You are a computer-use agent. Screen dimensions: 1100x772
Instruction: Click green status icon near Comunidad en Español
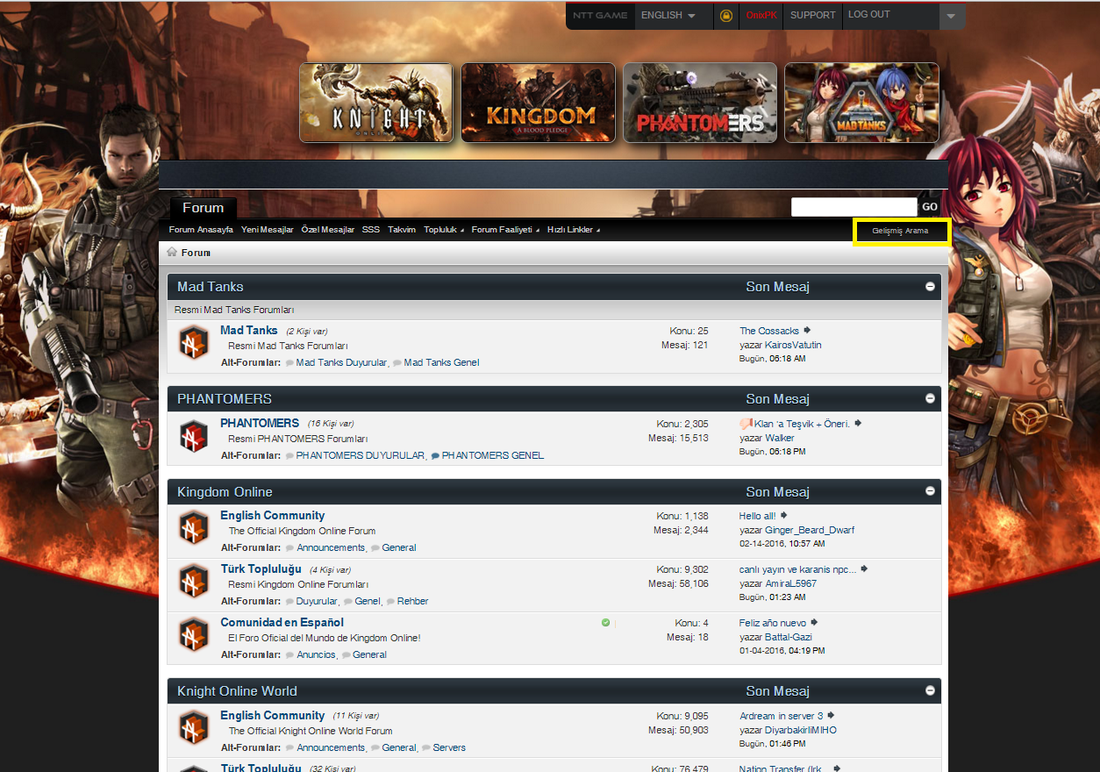tap(605, 623)
